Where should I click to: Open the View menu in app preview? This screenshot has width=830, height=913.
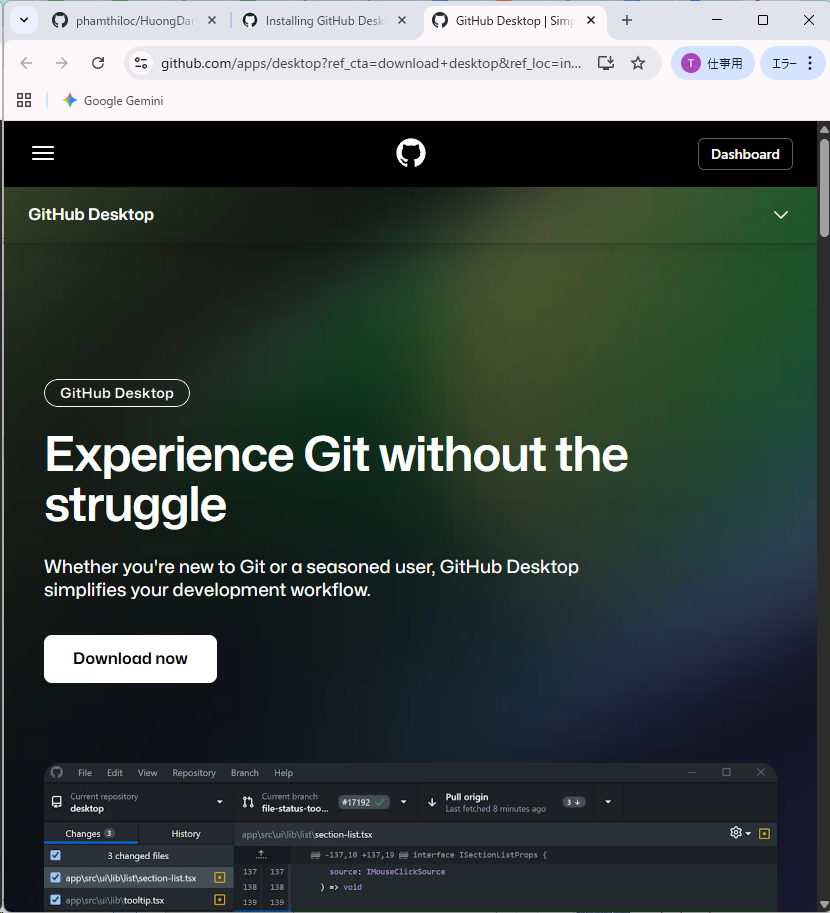pyautogui.click(x=147, y=773)
